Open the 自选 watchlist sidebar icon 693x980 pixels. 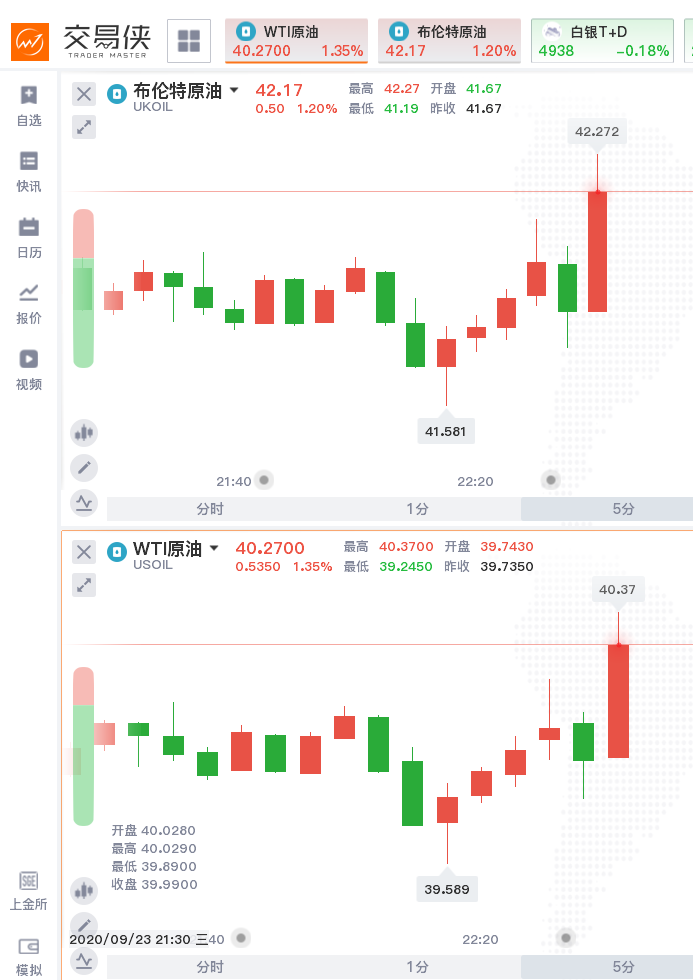coord(29,105)
